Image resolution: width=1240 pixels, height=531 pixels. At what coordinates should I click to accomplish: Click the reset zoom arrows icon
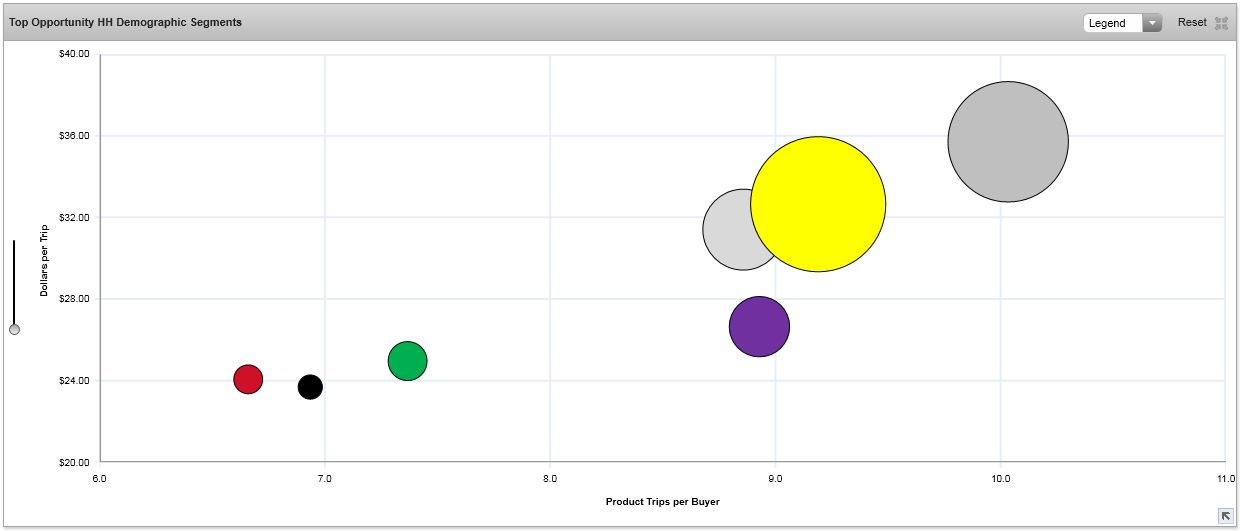pyautogui.click(x=1221, y=23)
